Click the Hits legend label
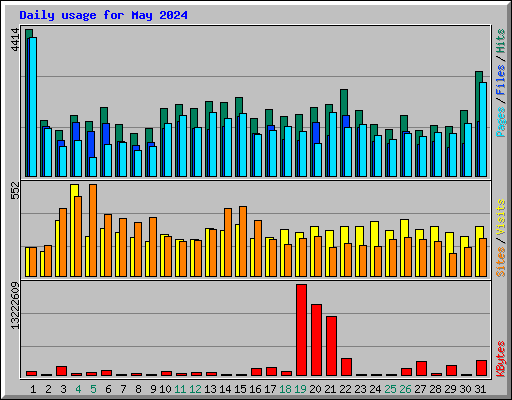Viewport: 512px width, 400px height. point(501,41)
